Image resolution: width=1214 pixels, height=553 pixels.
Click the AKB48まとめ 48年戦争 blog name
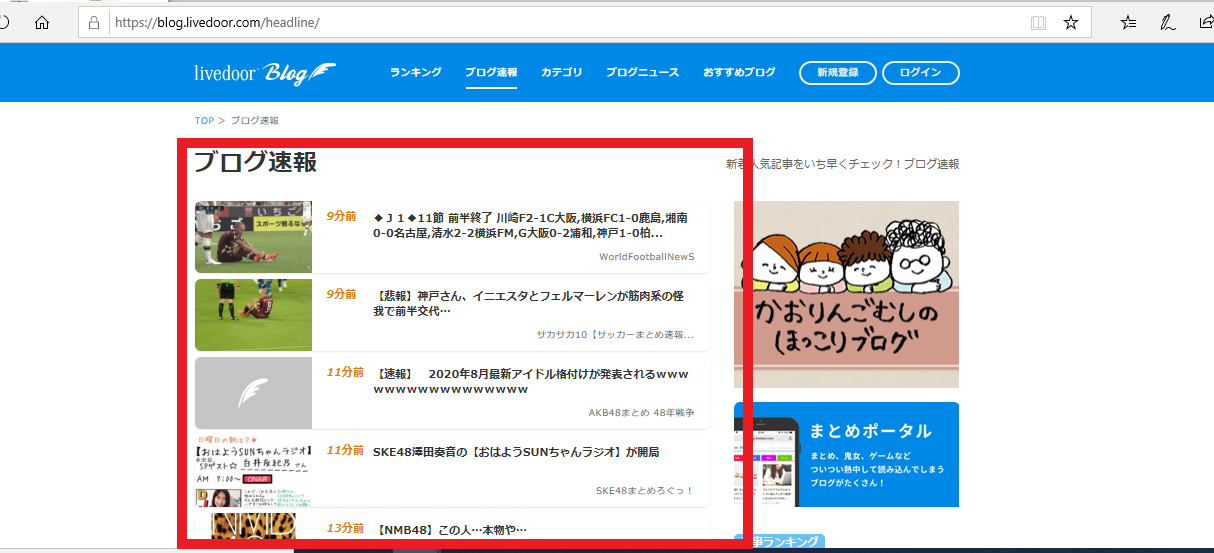tap(642, 412)
